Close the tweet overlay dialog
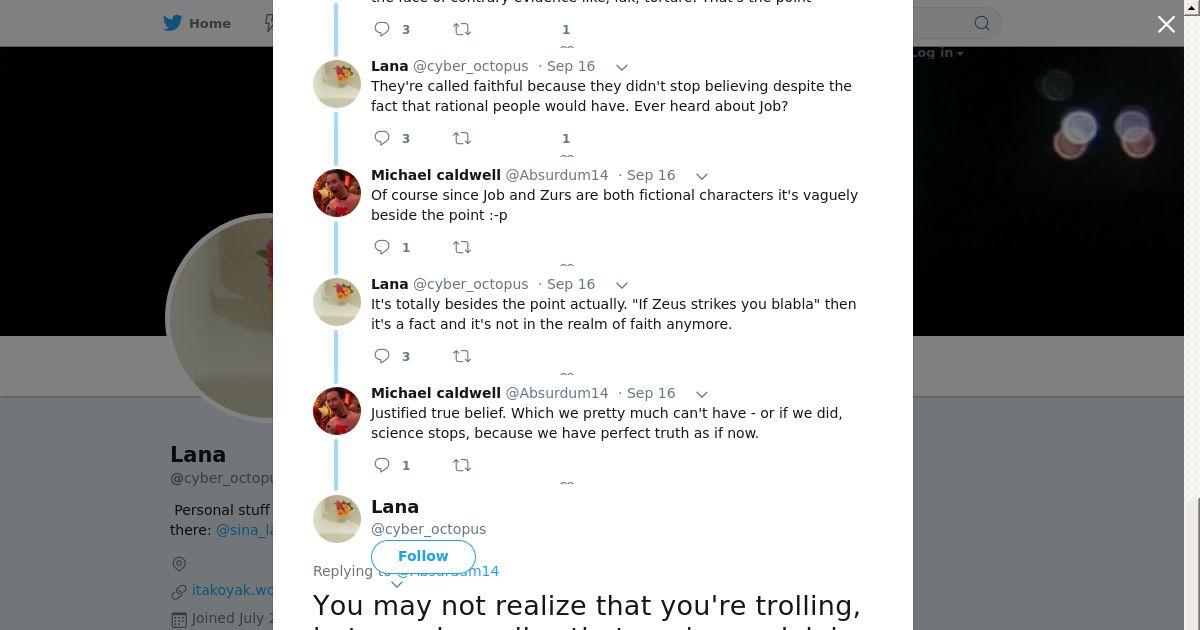This screenshot has width=1200, height=630. tap(1166, 24)
